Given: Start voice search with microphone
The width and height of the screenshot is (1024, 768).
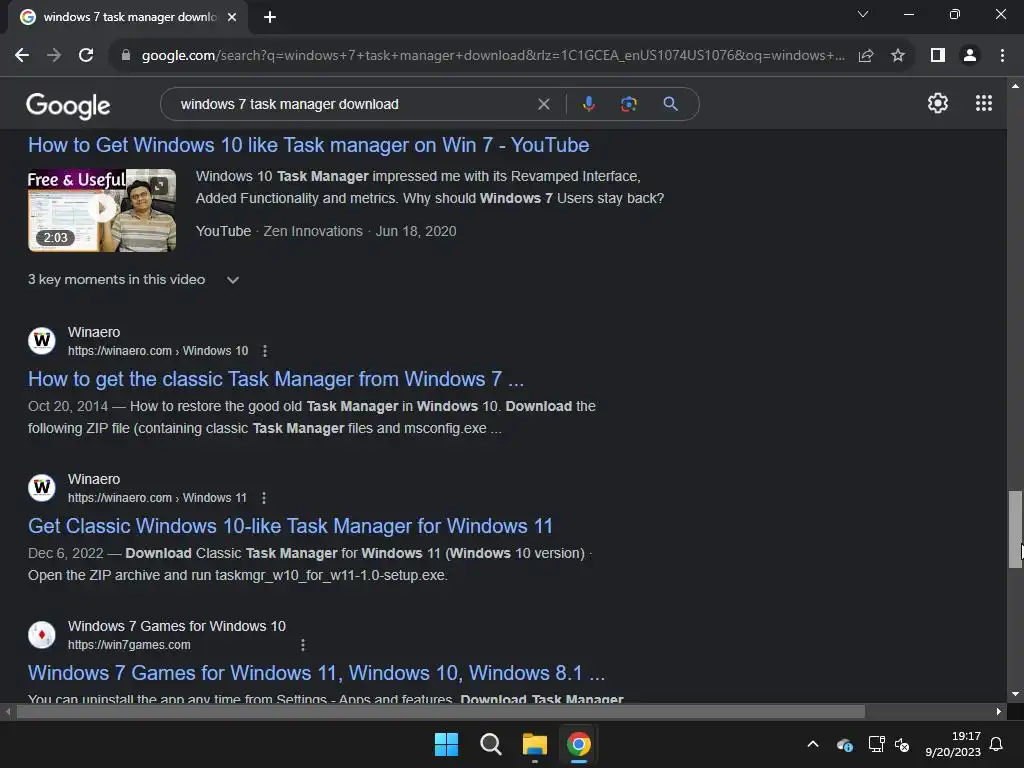Looking at the screenshot, I should point(588,104).
